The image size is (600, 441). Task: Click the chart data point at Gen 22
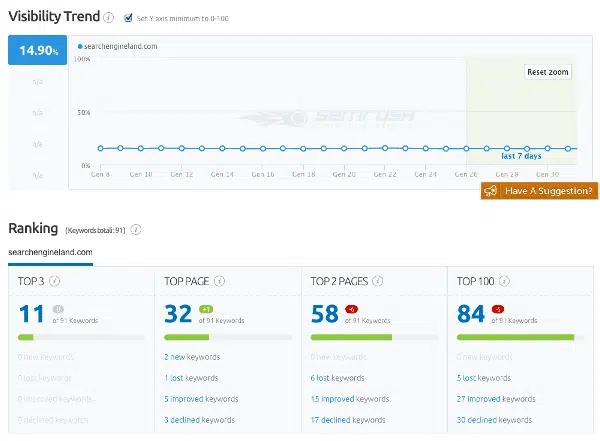[x=385, y=148]
